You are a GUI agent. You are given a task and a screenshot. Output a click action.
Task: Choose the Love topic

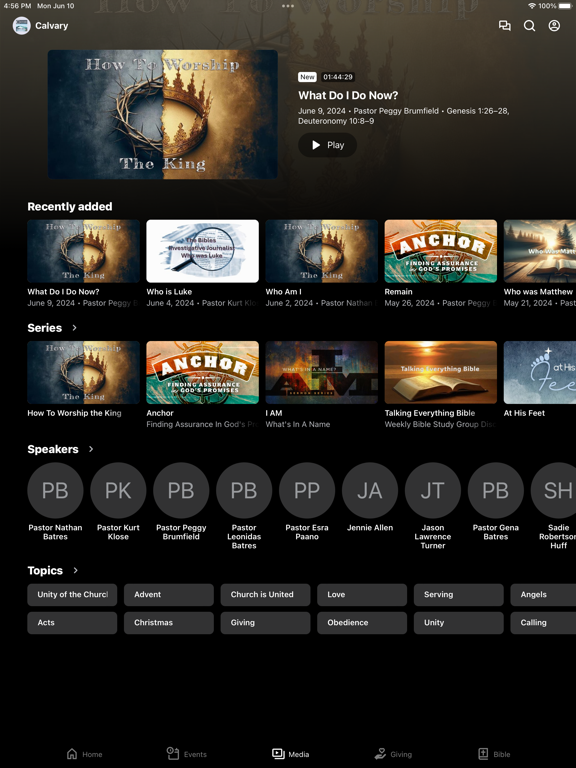(362, 595)
